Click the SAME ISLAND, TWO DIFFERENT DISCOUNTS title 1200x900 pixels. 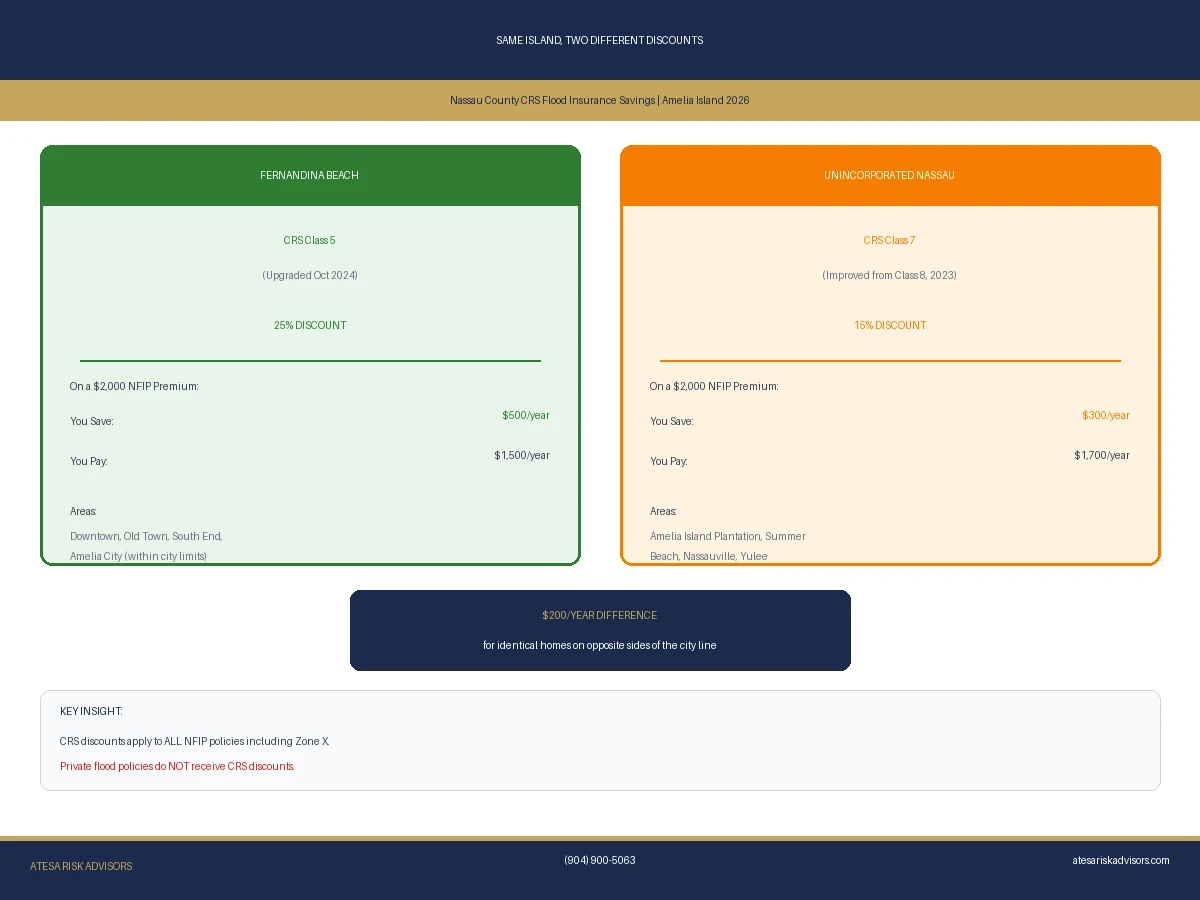[600, 40]
